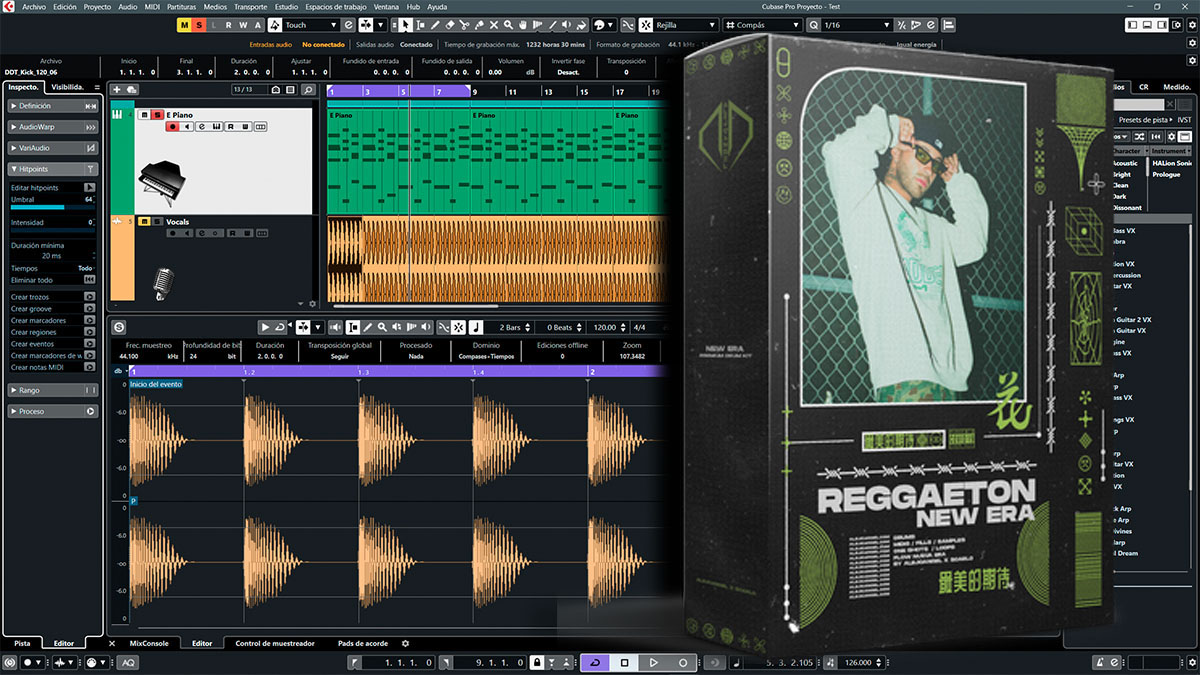The width and height of the screenshot is (1200, 675).
Task: Toggle audition loop in sample editor toolbar
Action: (280, 327)
